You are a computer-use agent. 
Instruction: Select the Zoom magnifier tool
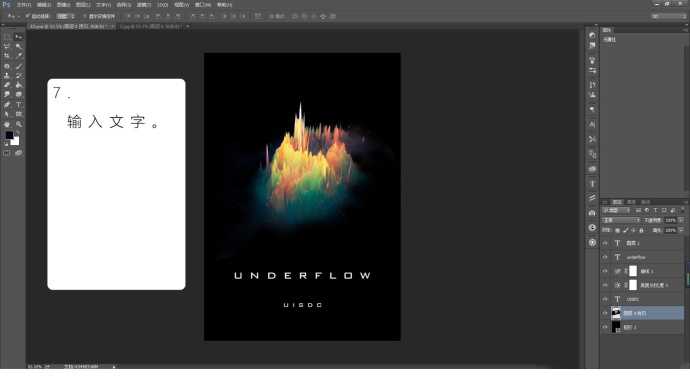[x=18, y=124]
